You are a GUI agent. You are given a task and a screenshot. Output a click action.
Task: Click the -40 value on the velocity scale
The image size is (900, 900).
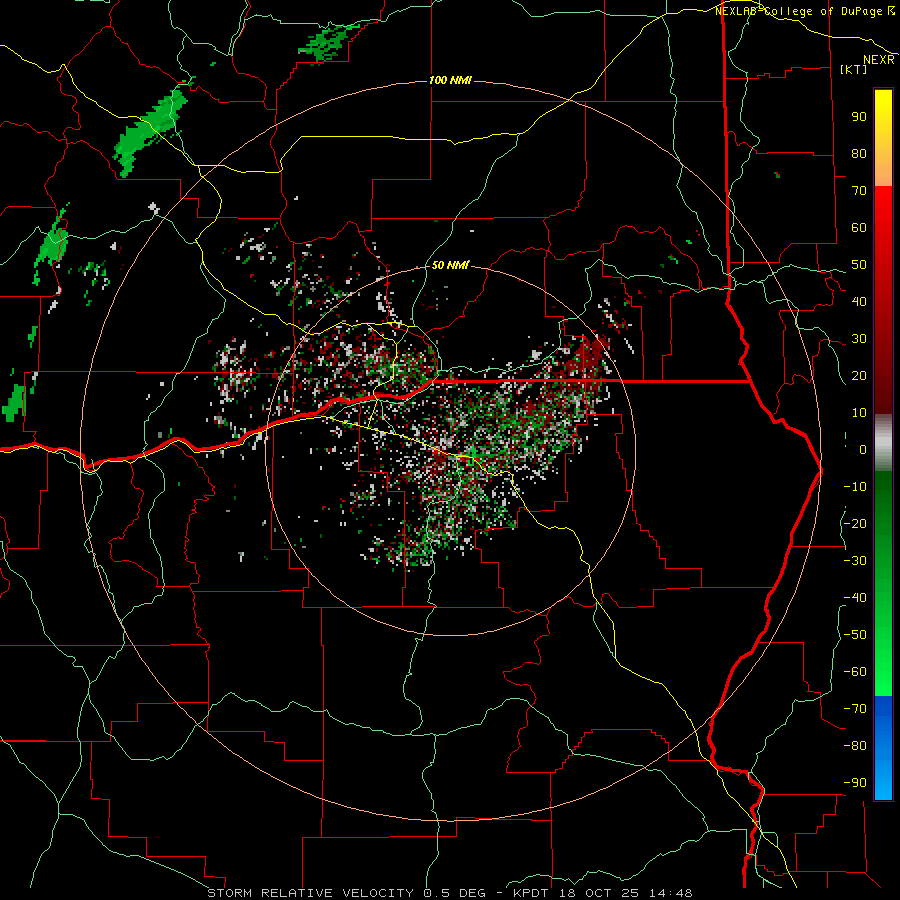pos(855,598)
